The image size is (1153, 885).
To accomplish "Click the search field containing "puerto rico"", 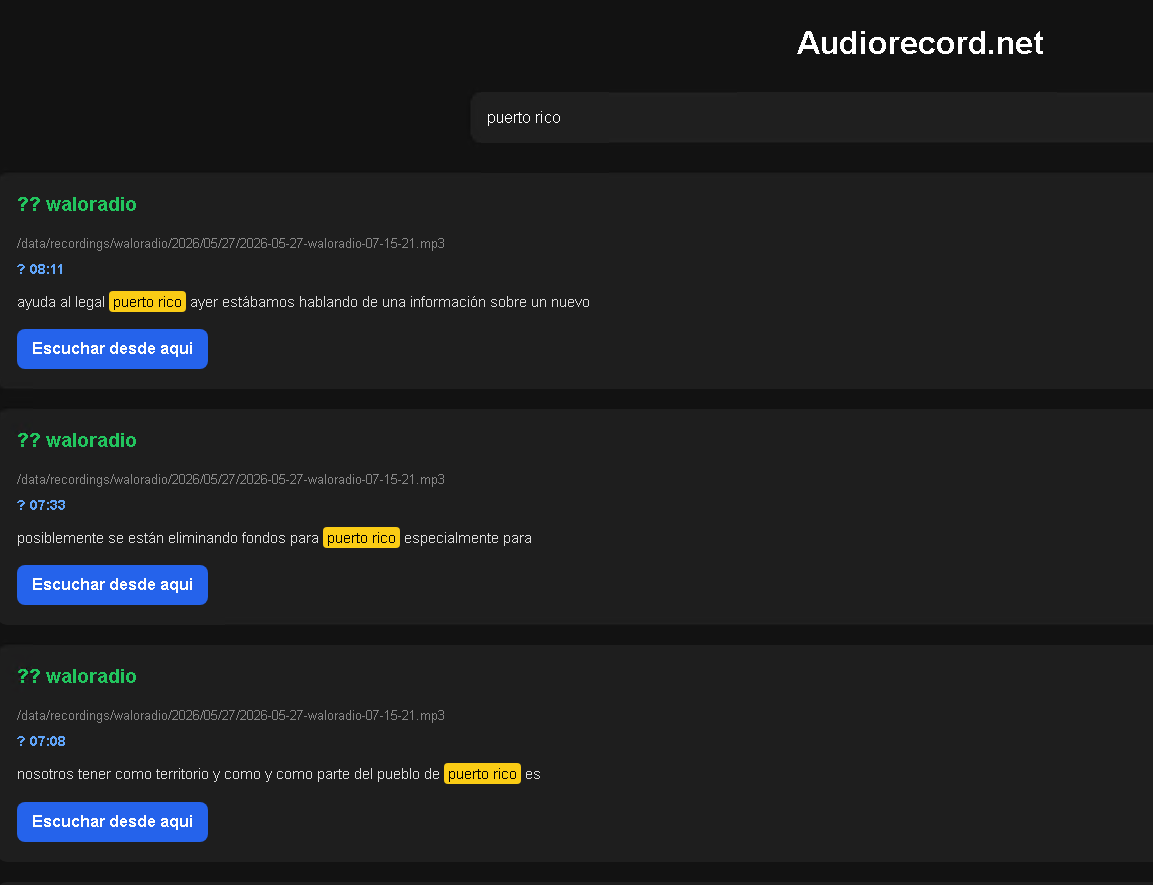I will point(812,118).
